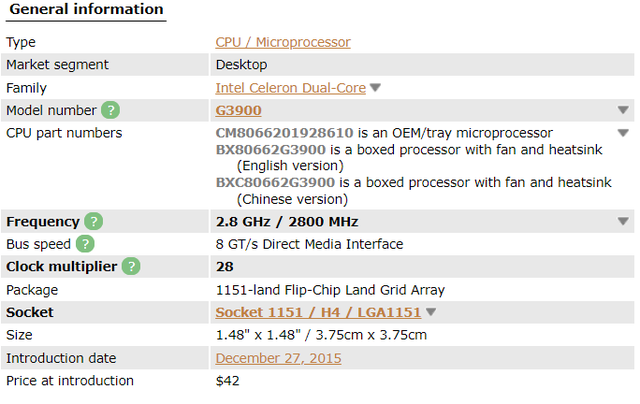640x404 pixels.
Task: Click the help icon beside Model number
Action: point(110,110)
